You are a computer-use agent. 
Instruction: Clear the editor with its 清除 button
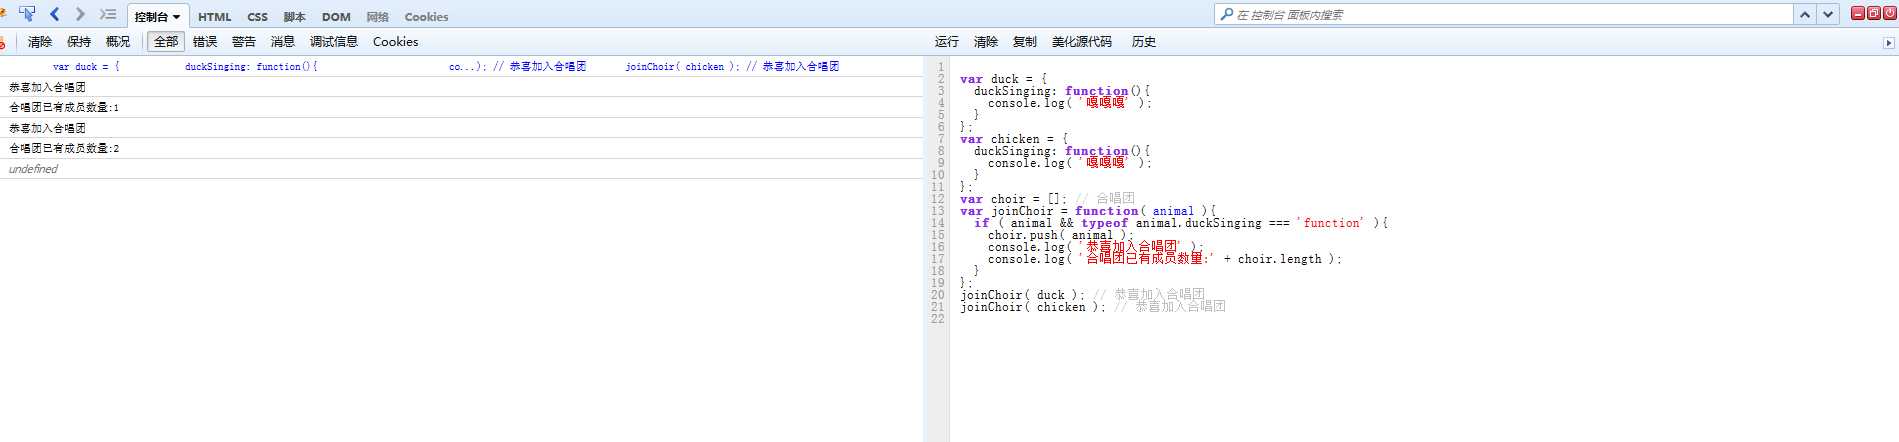[986, 42]
